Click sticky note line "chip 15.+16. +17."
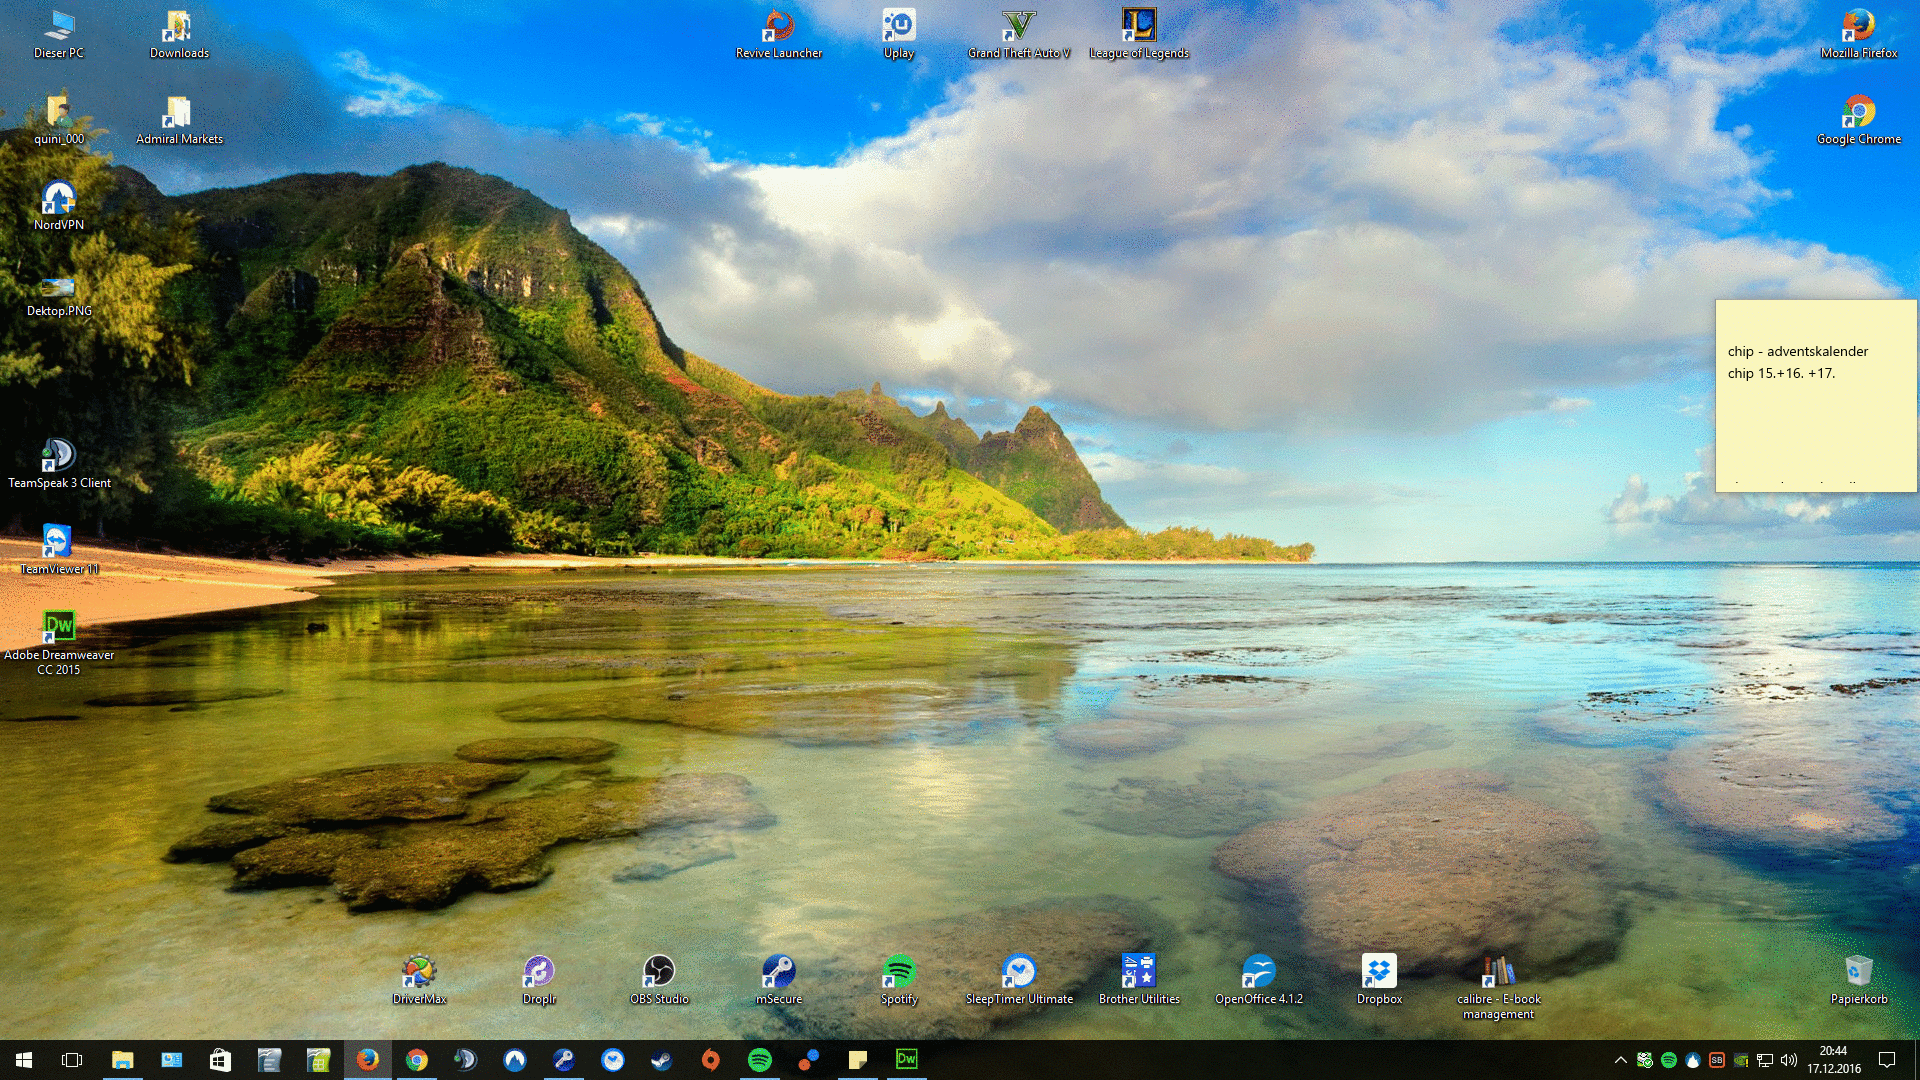Image resolution: width=1920 pixels, height=1080 pixels. 1782,373
